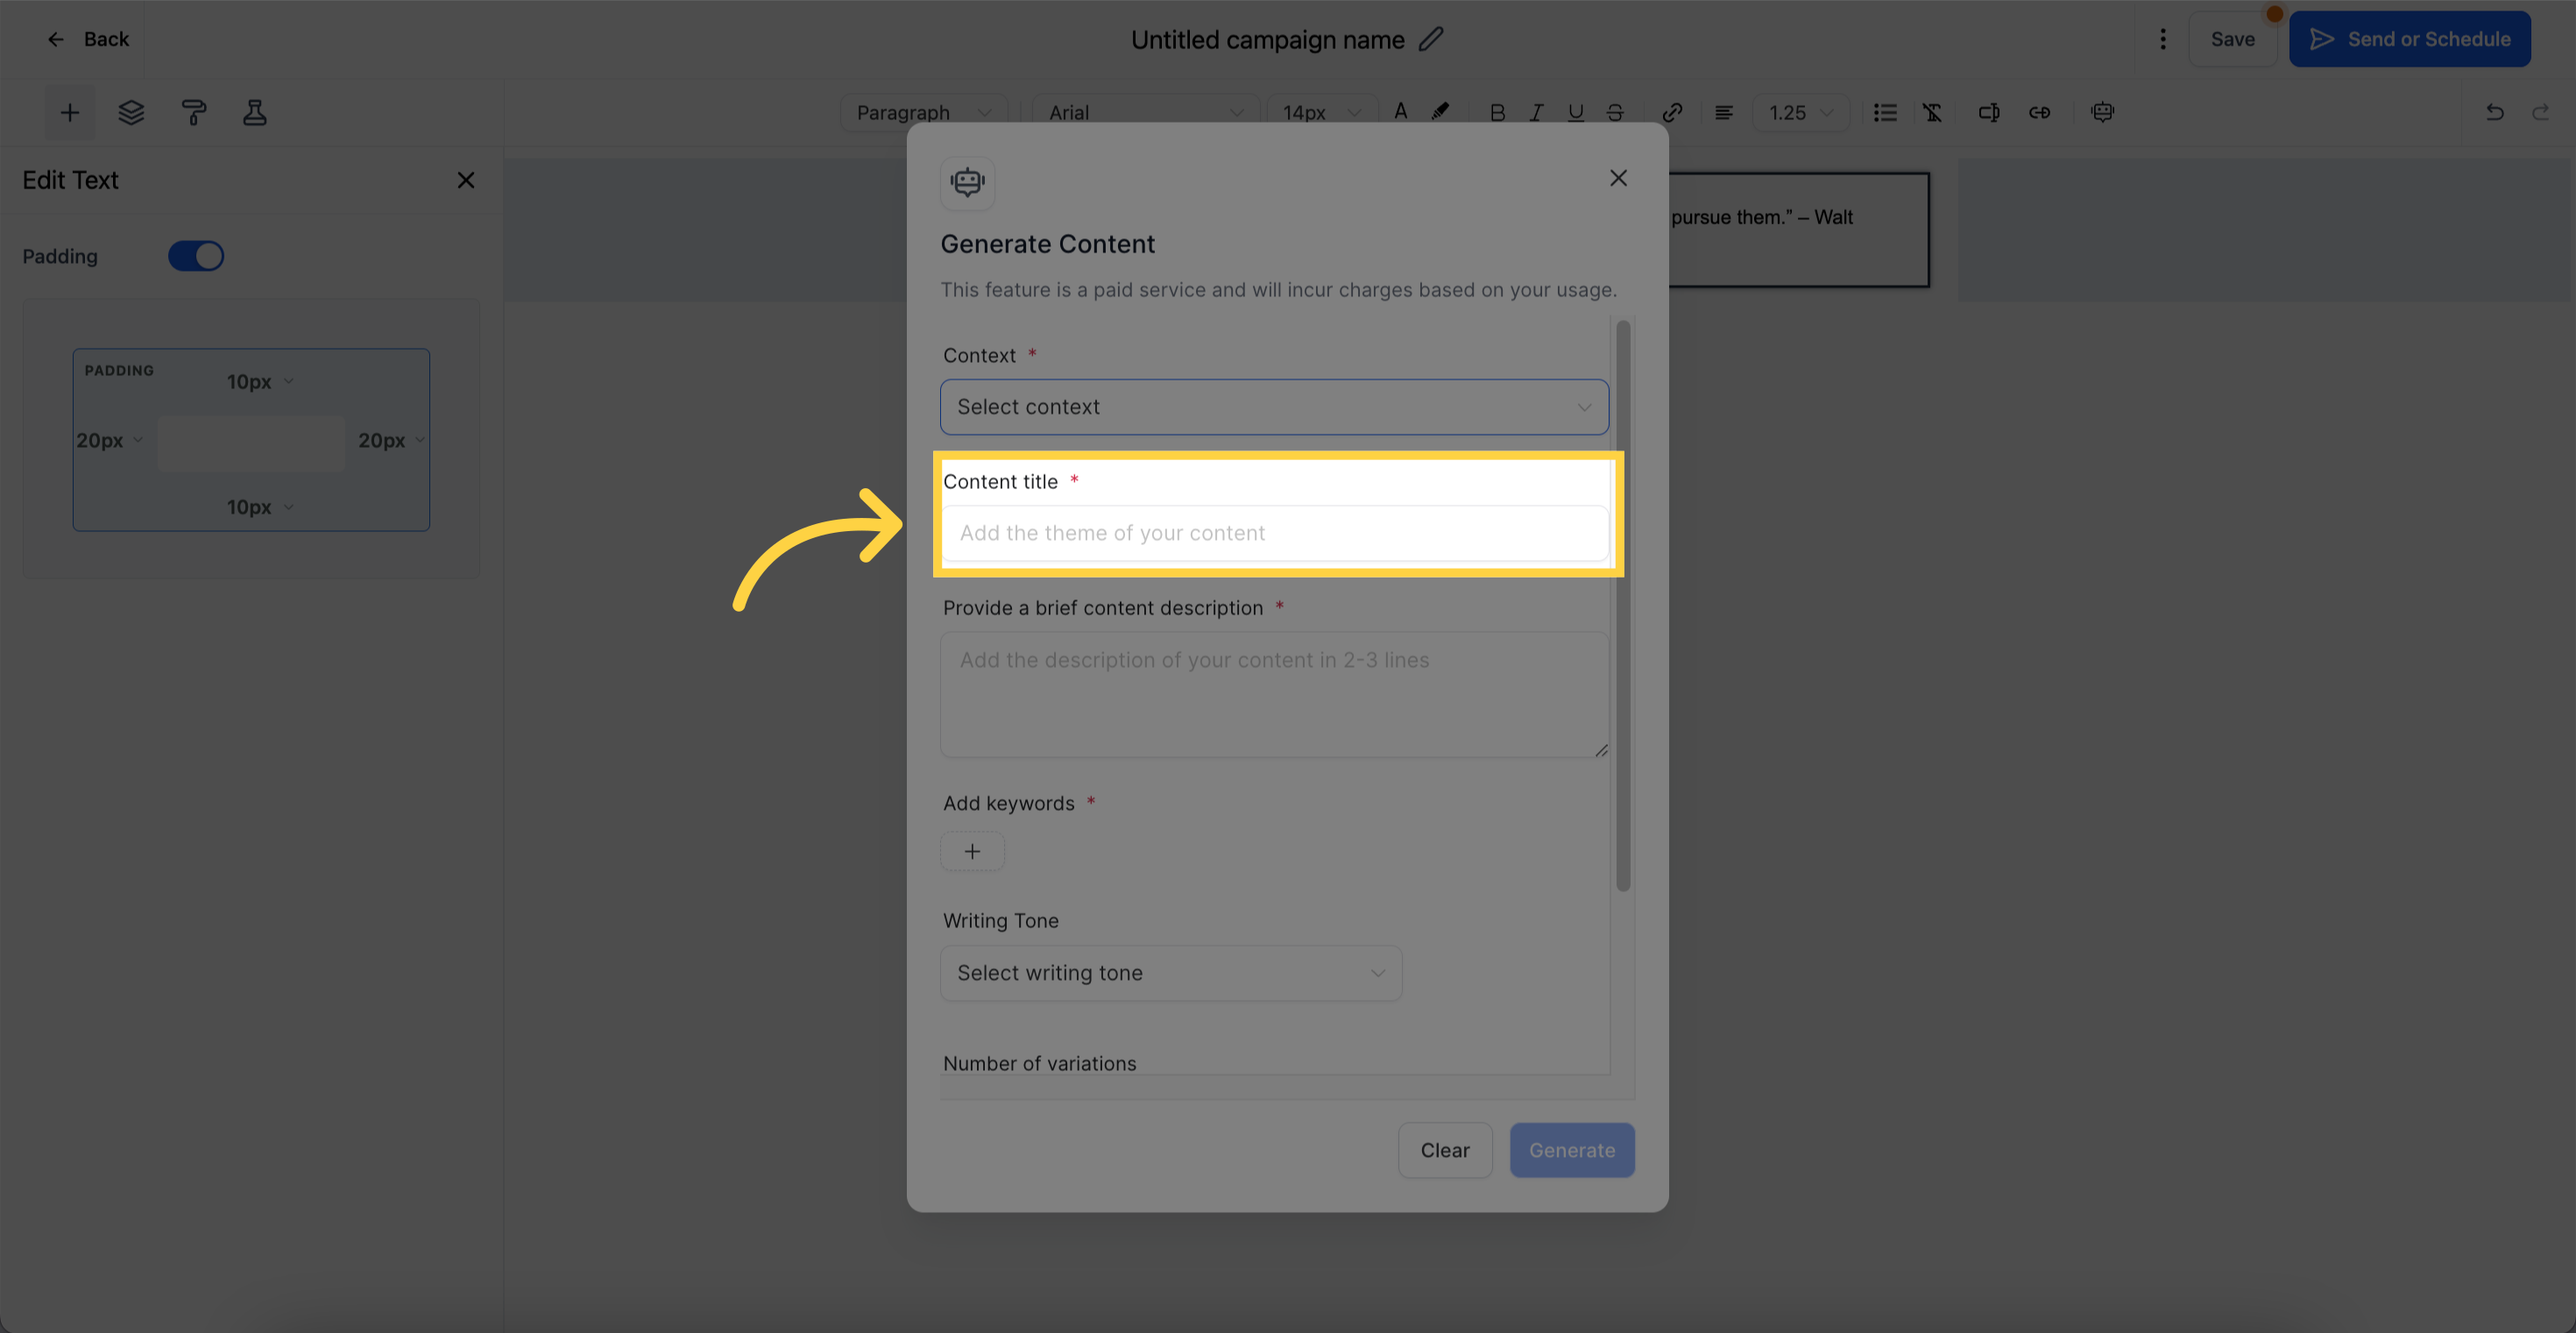Click the Strikethrough formatting icon
Image resolution: width=2576 pixels, height=1333 pixels.
1614,110
